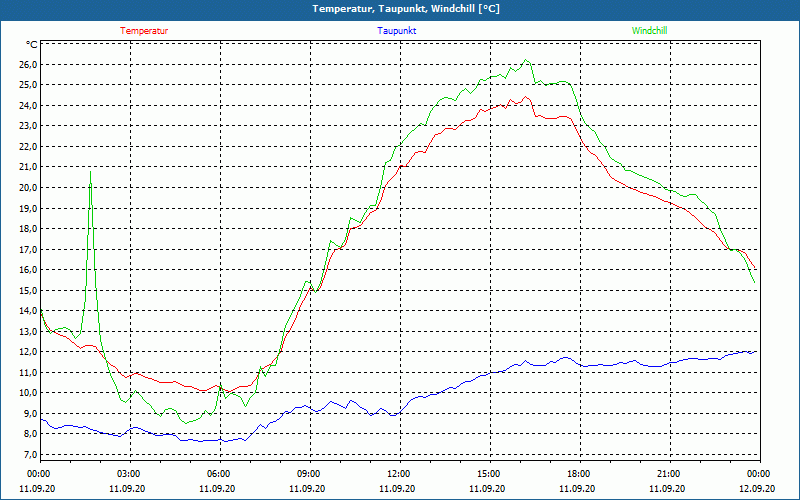
Task: Click the 09:00 time axis label
Action: (310, 474)
